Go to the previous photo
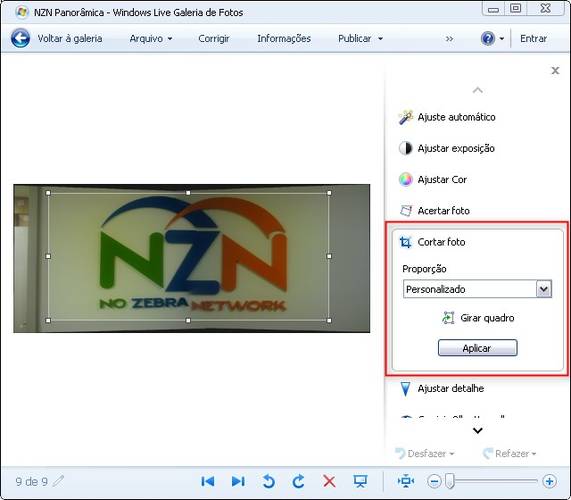Screen dimensions: 571x500 [208, 481]
